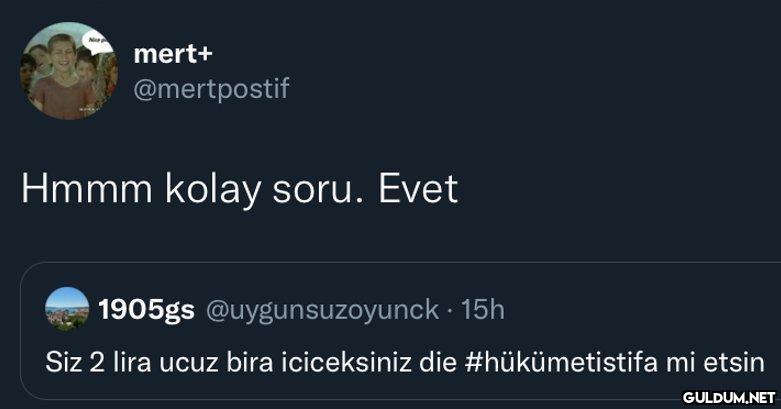Viewport: 781px width, 409px height.
Task: Click the word "Hmmm" in the tweet
Action: tap(83, 189)
